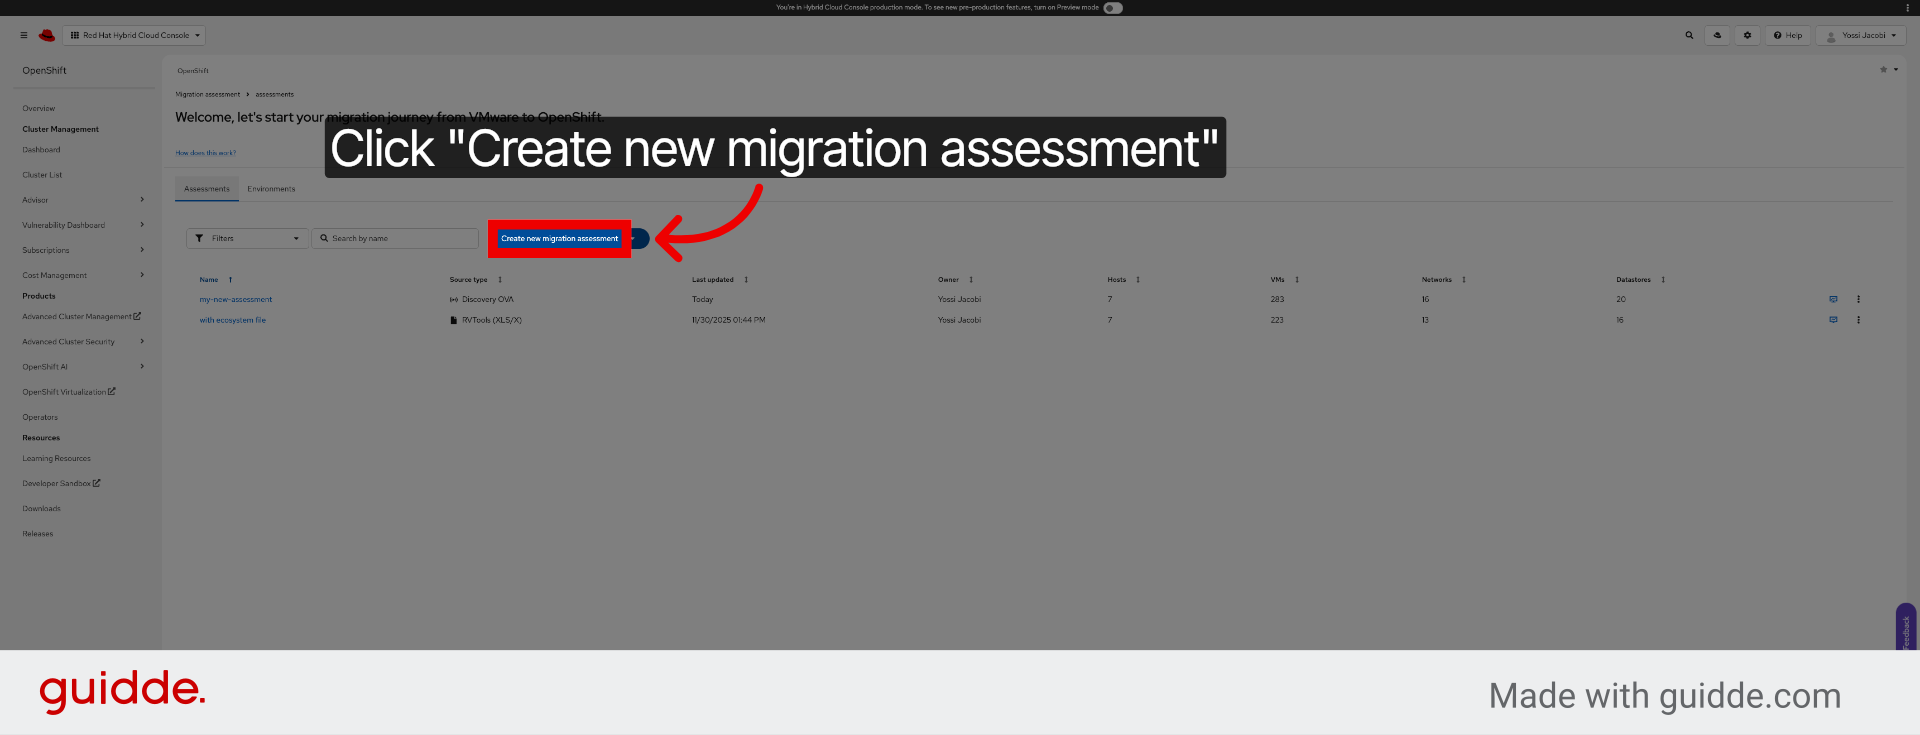Sort by the Networks column

coord(1464,280)
